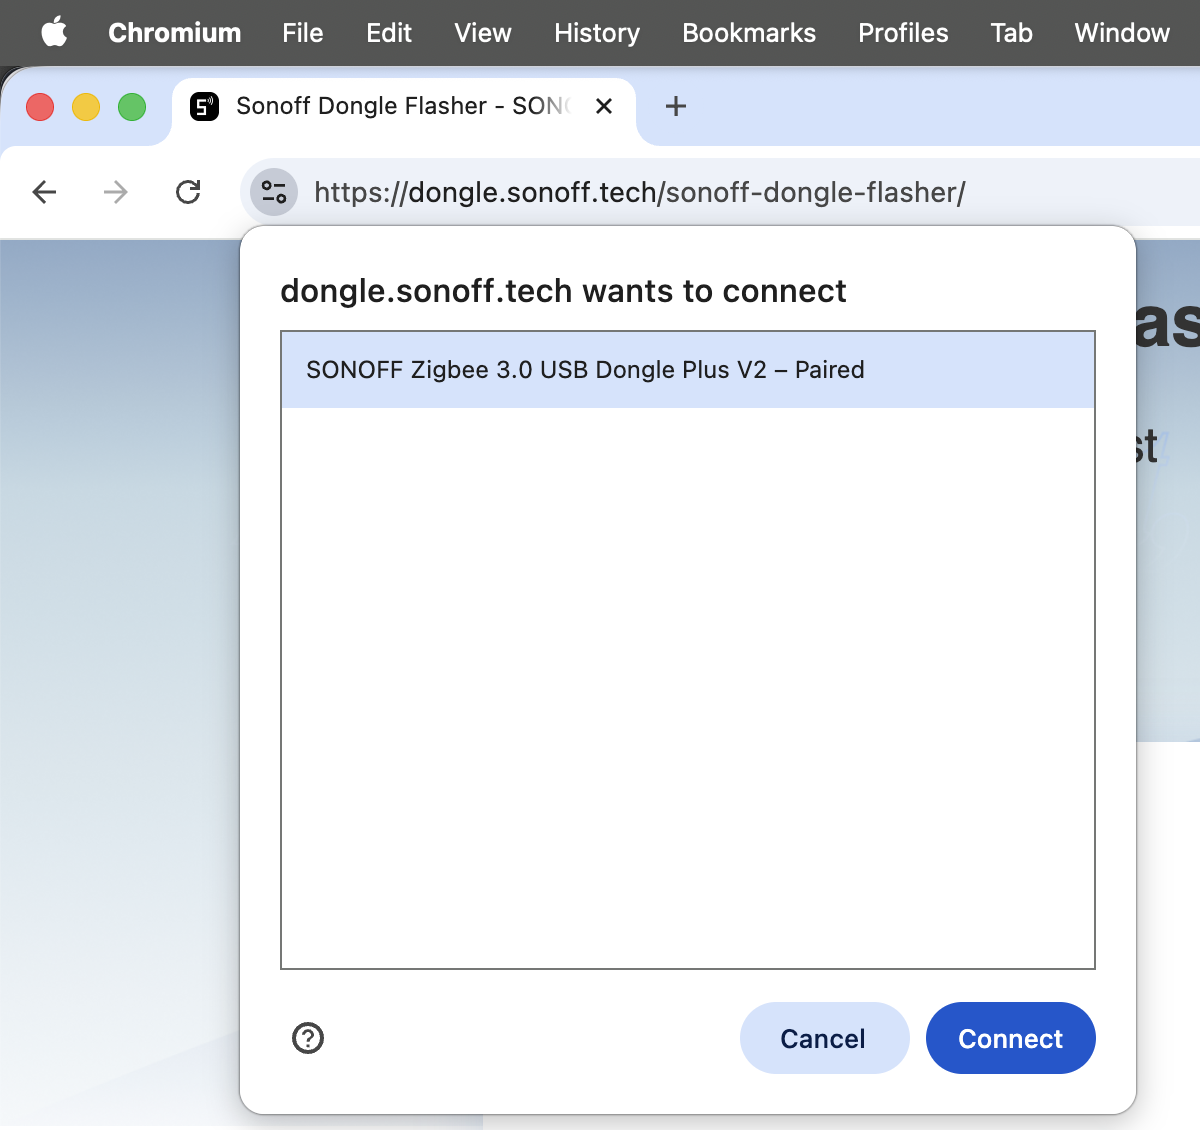
Task: Open the Window menu
Action: pyautogui.click(x=1122, y=32)
